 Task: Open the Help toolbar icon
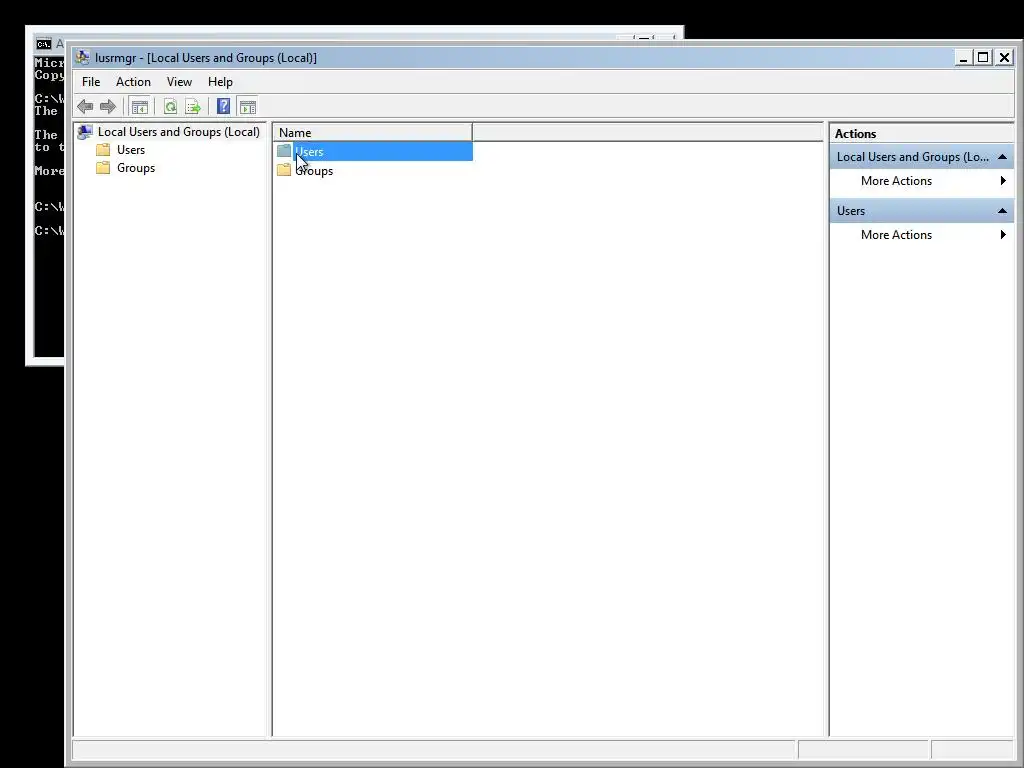(223, 106)
